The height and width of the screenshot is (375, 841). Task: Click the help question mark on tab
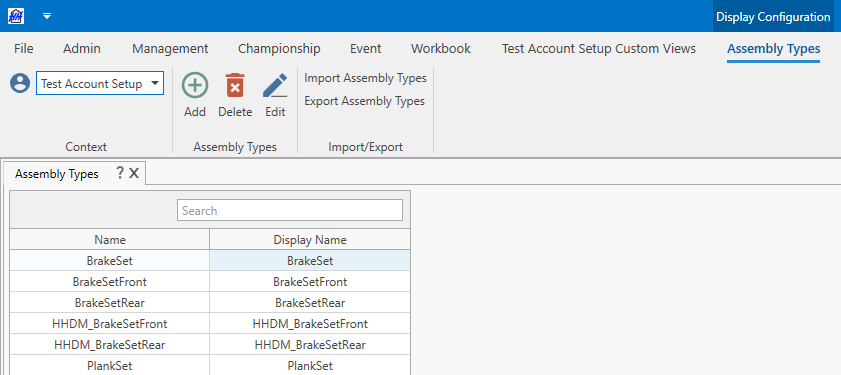[x=120, y=173]
